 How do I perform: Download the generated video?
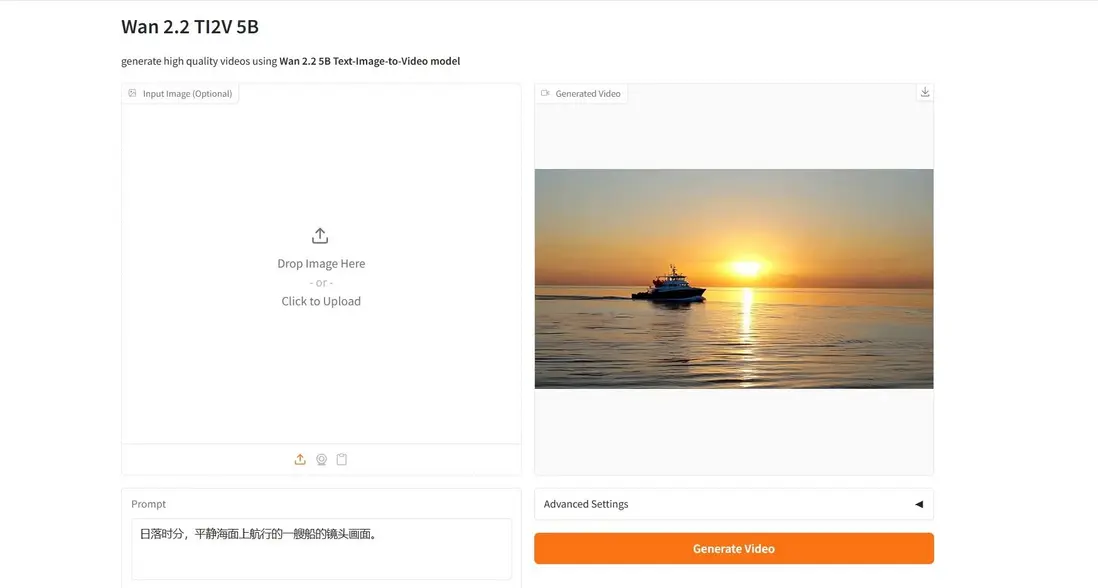click(x=925, y=93)
